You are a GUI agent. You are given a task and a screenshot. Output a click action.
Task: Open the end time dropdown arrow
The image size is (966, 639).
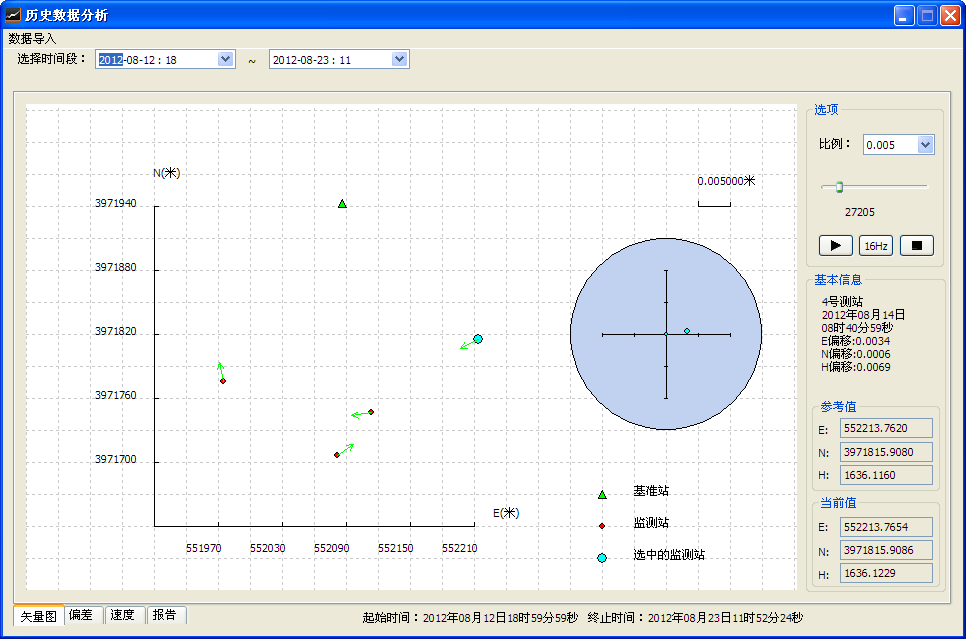(399, 59)
